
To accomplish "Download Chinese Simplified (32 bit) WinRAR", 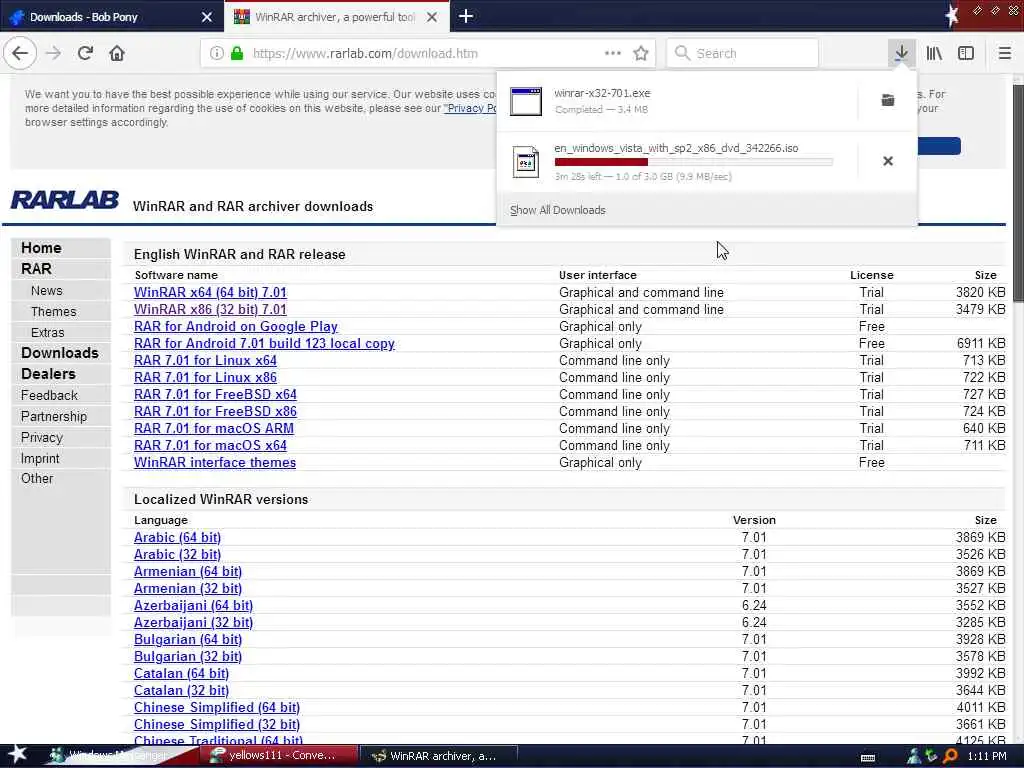I will [217, 724].
